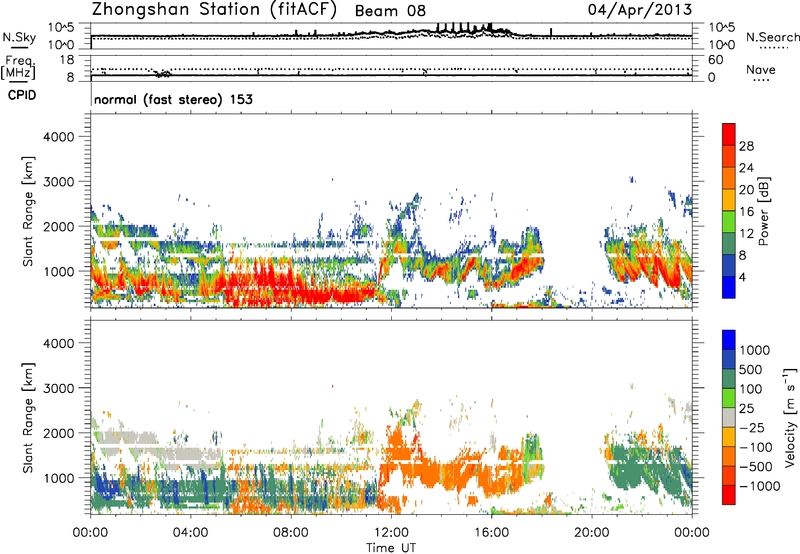The image size is (800, 554).
Task: Click the '12:00' time axis label
Action: click(x=391, y=533)
